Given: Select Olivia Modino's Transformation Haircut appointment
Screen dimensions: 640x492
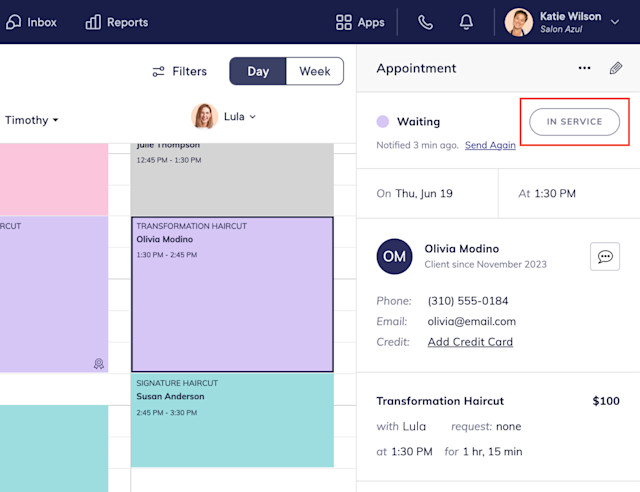Looking at the screenshot, I should [232, 294].
